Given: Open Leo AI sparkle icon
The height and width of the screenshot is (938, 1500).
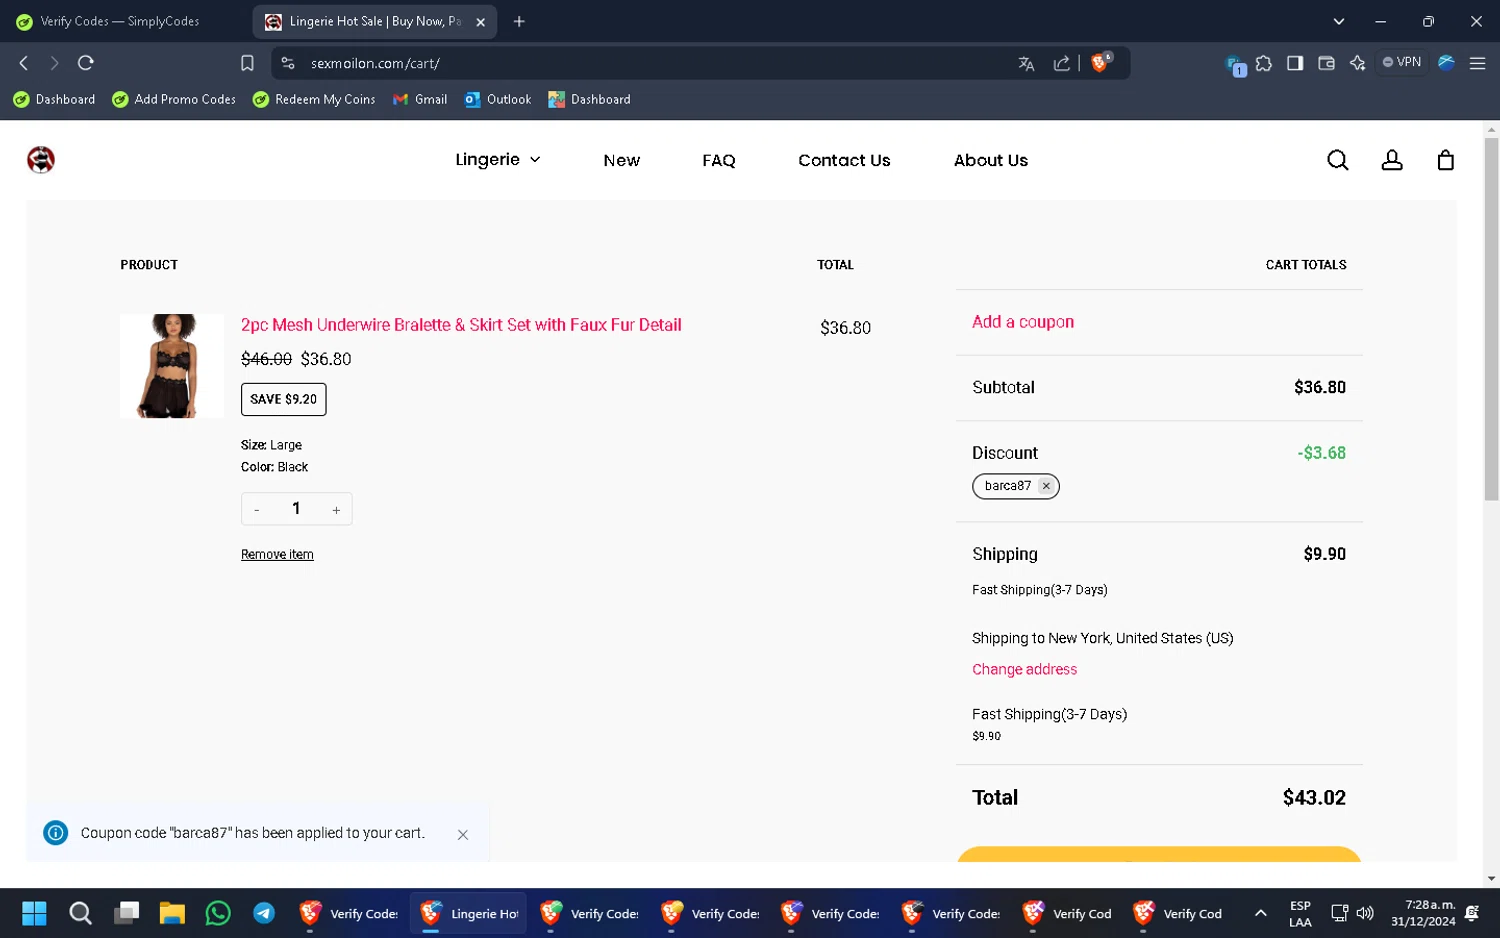Looking at the screenshot, I should (x=1357, y=63).
